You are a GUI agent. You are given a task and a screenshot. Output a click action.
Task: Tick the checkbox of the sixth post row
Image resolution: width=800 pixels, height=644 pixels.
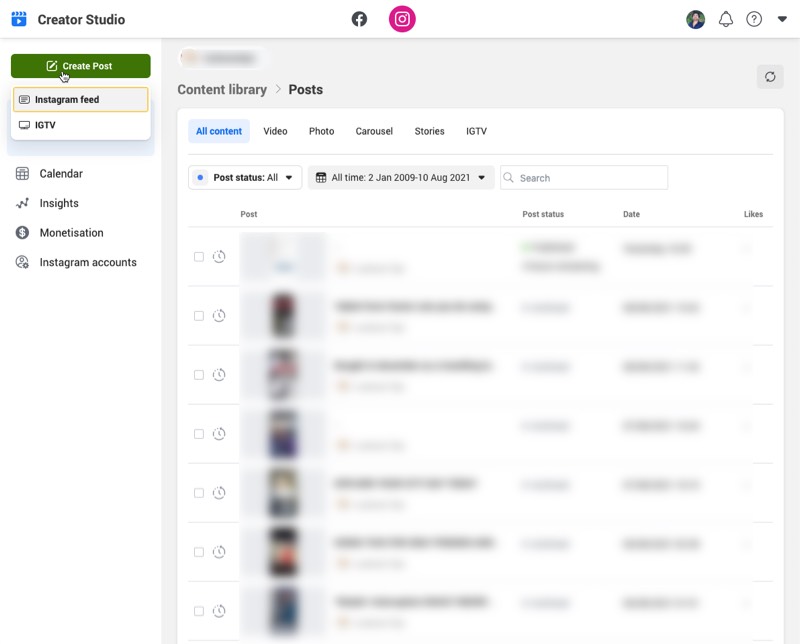coord(199,552)
